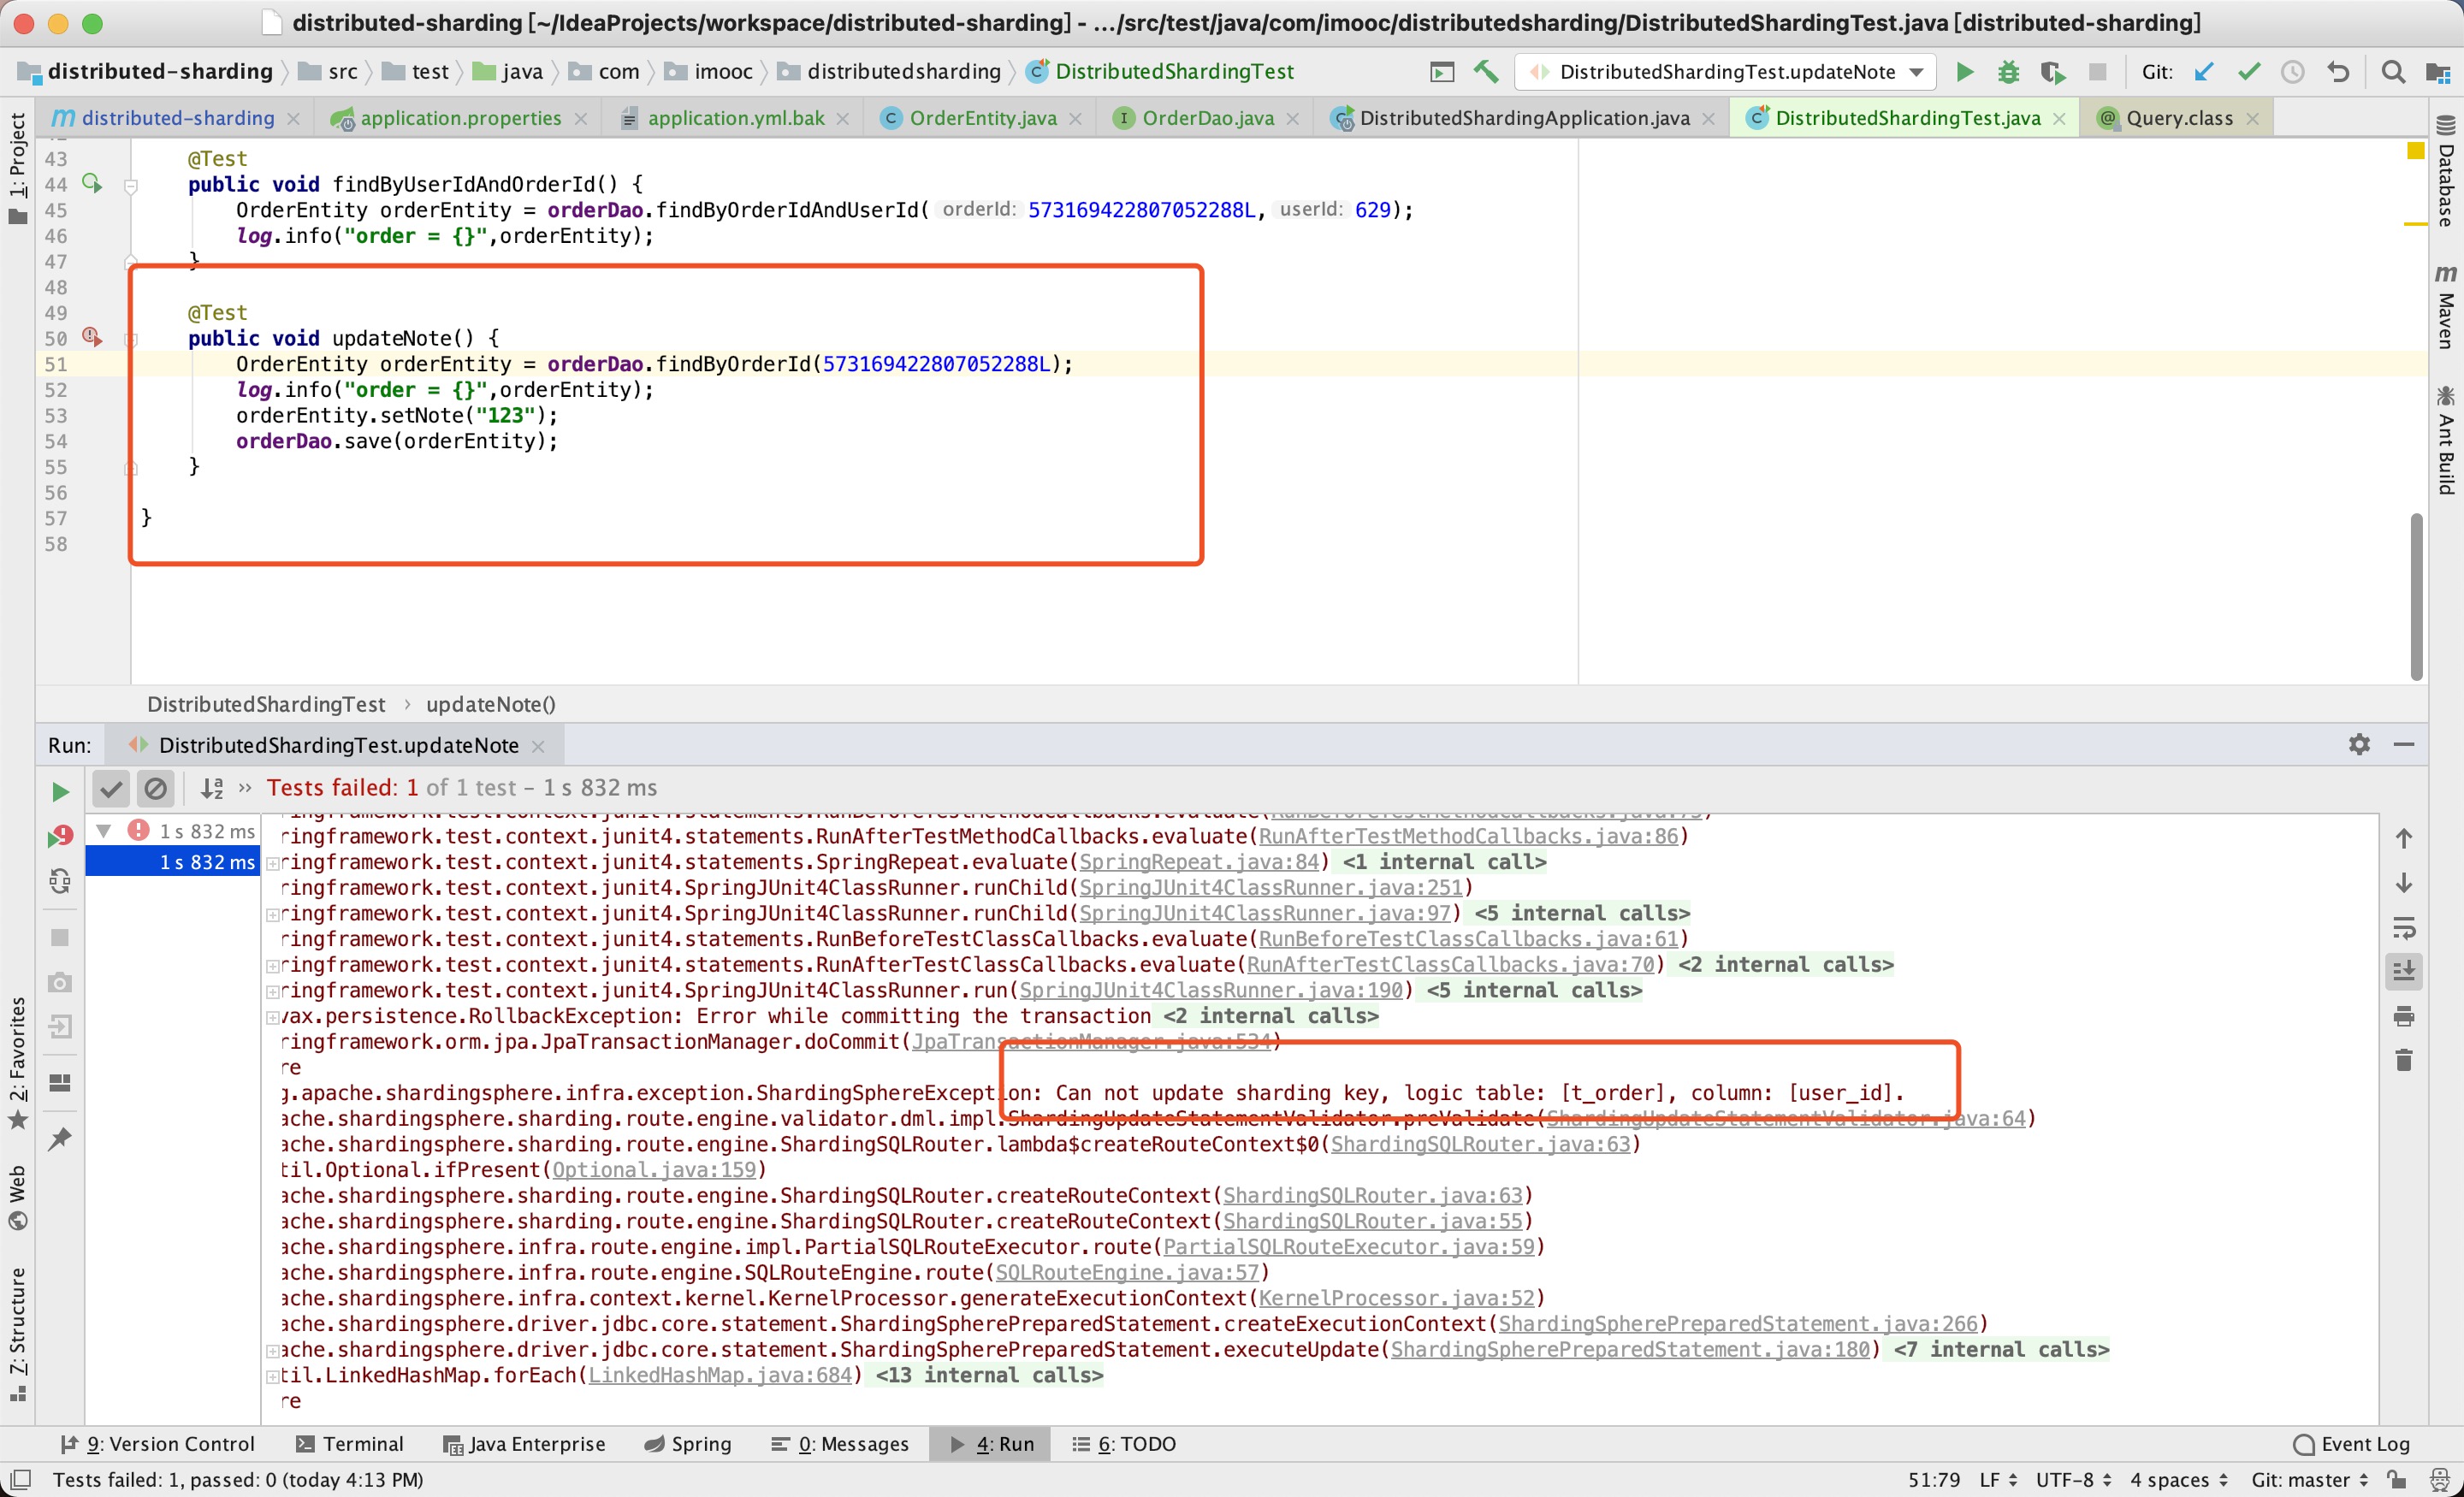Open Run panel settings gear

click(2359, 744)
